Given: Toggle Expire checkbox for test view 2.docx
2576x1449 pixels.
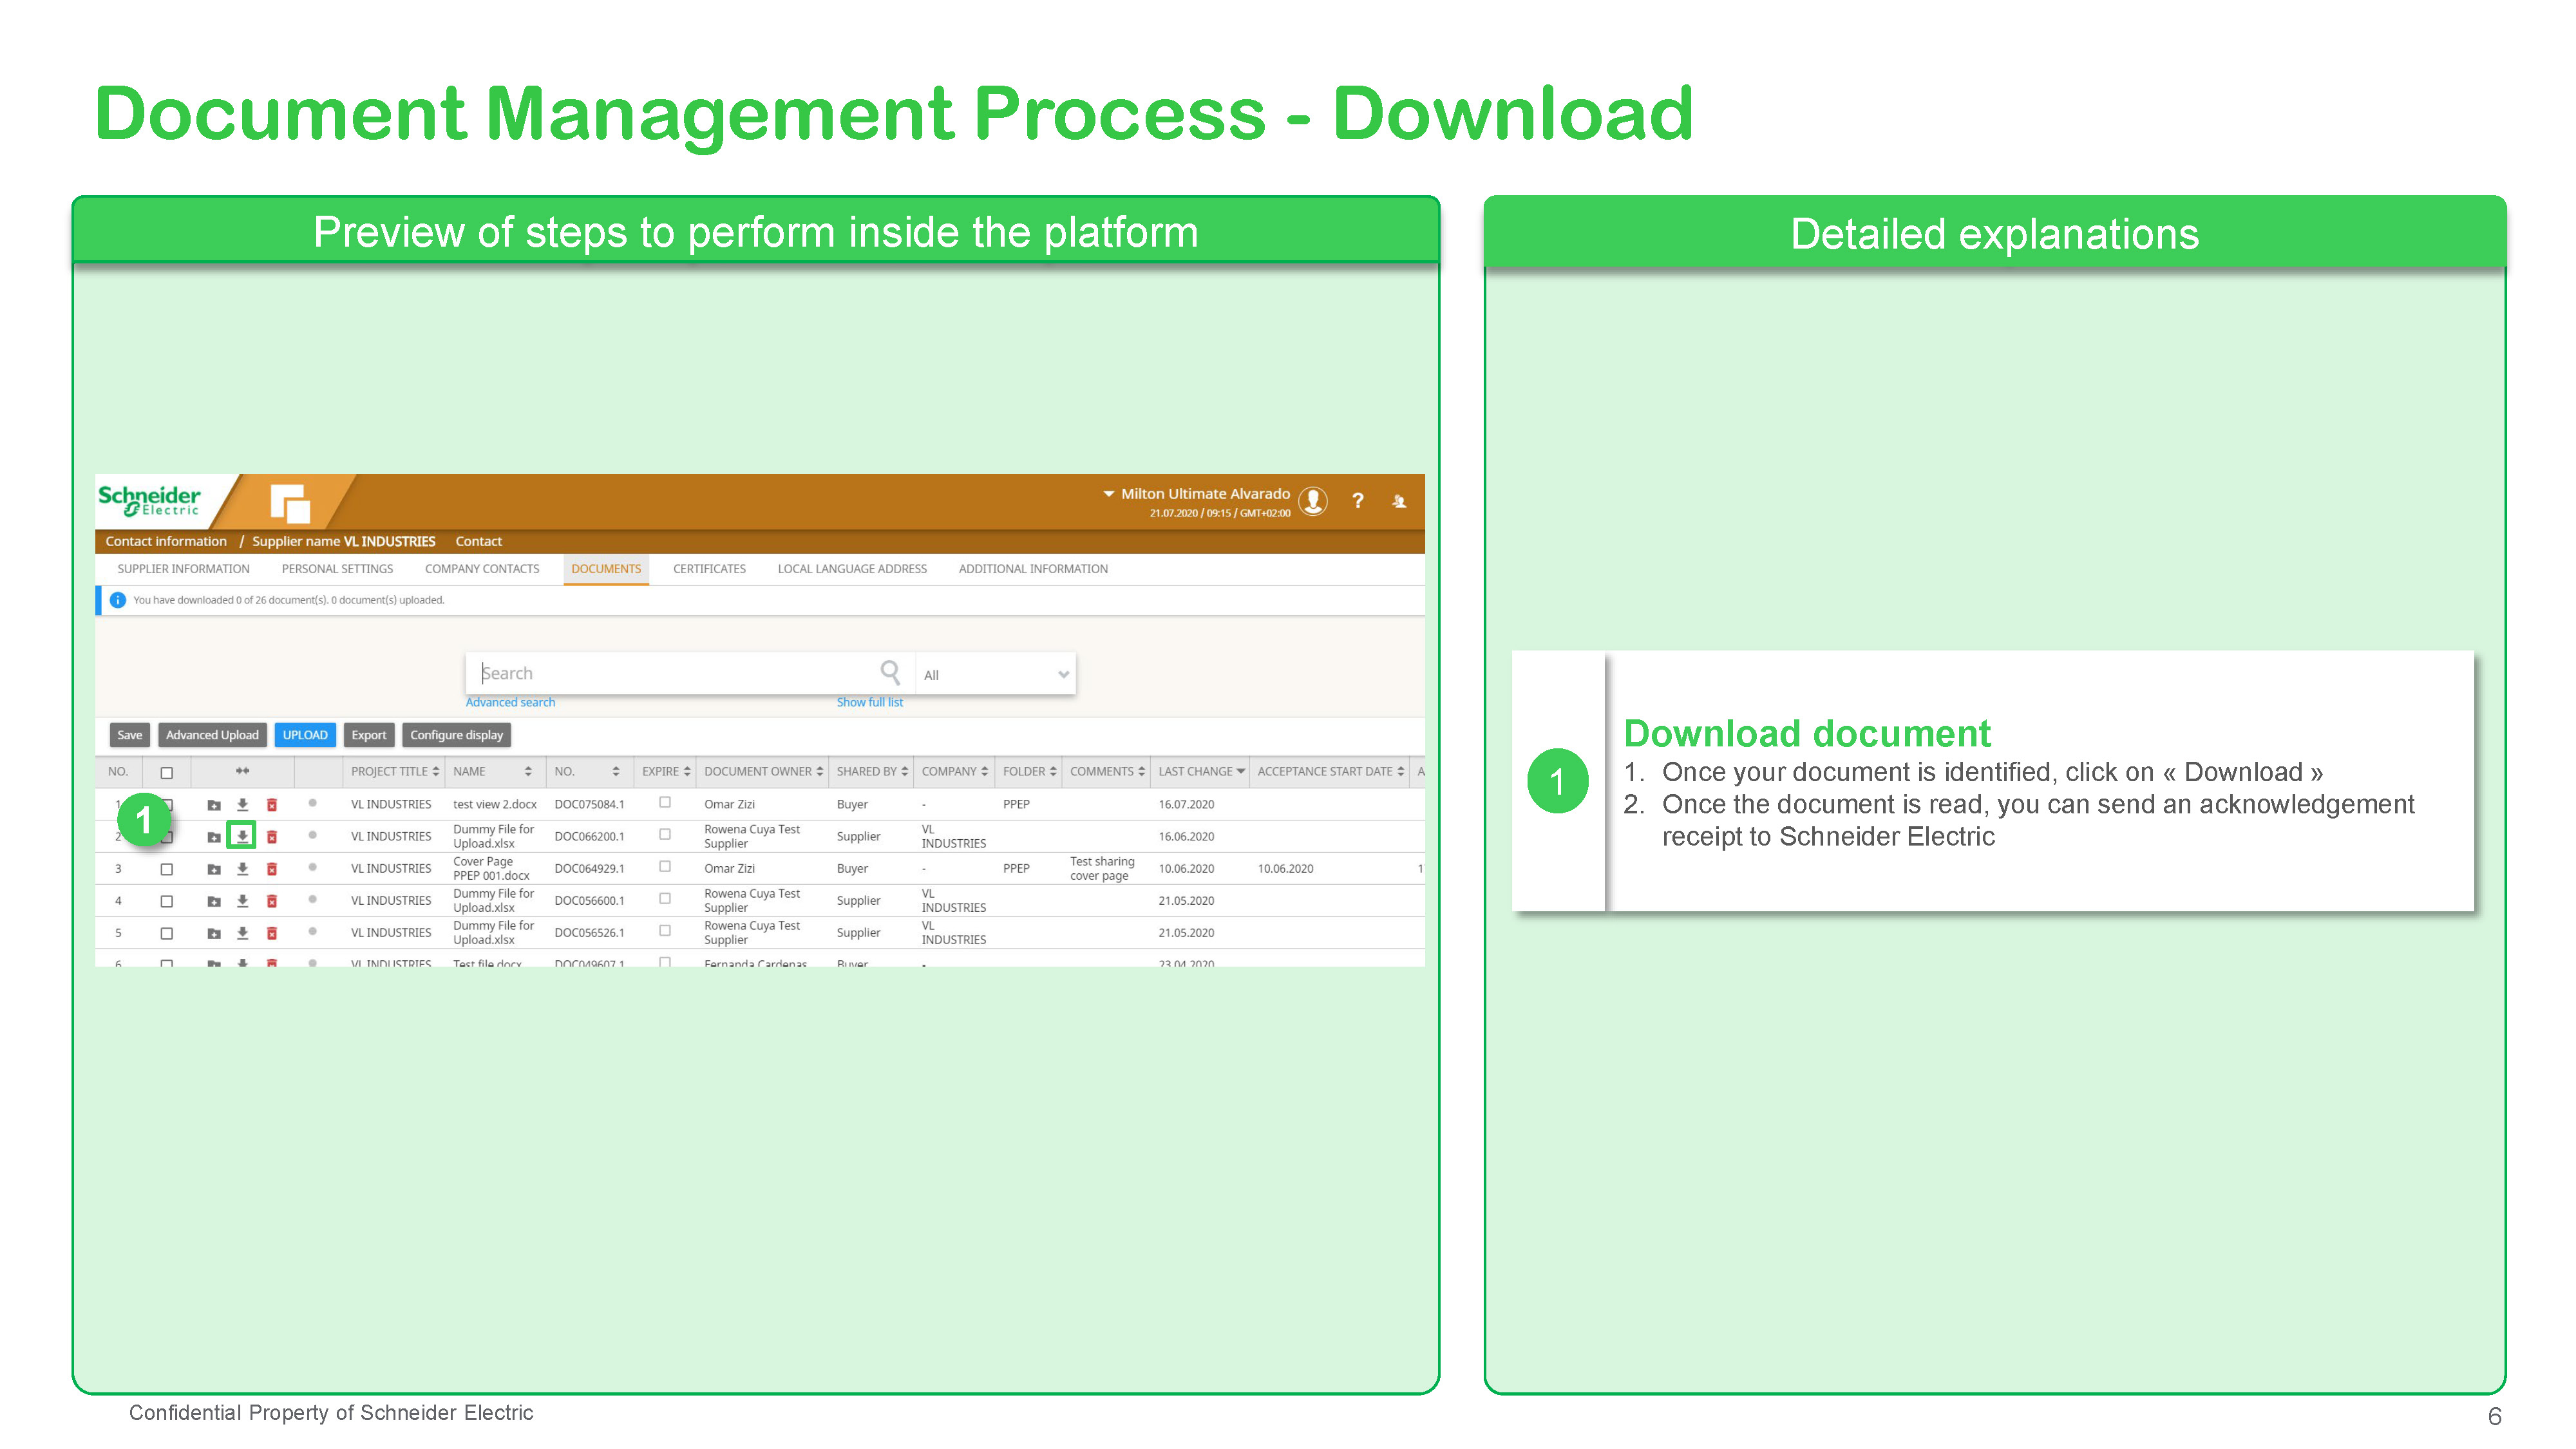Looking at the screenshot, I should pos(665,802).
